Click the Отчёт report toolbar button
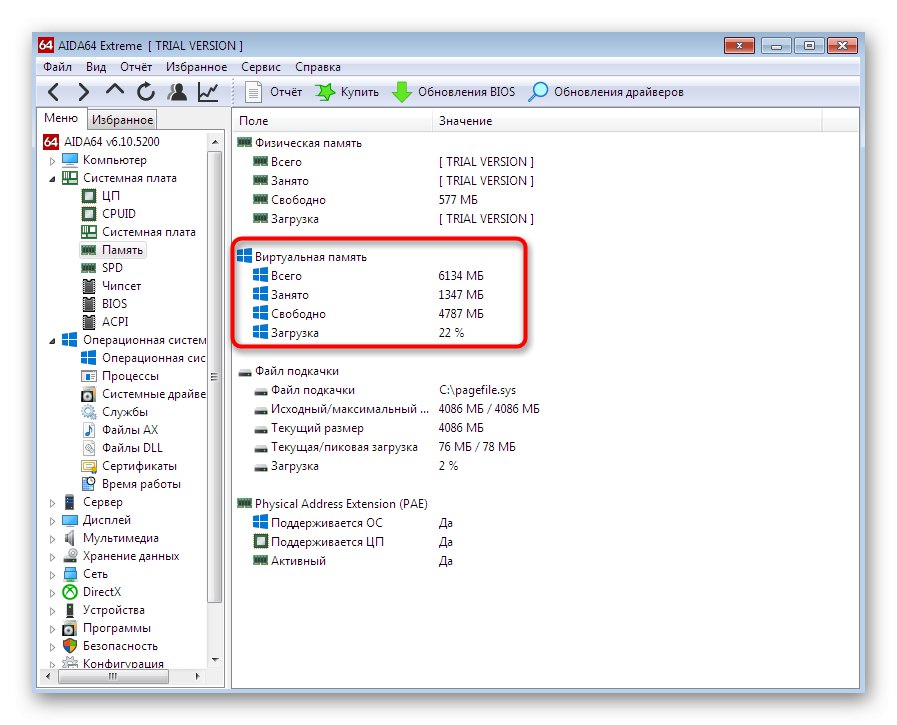 274,92
